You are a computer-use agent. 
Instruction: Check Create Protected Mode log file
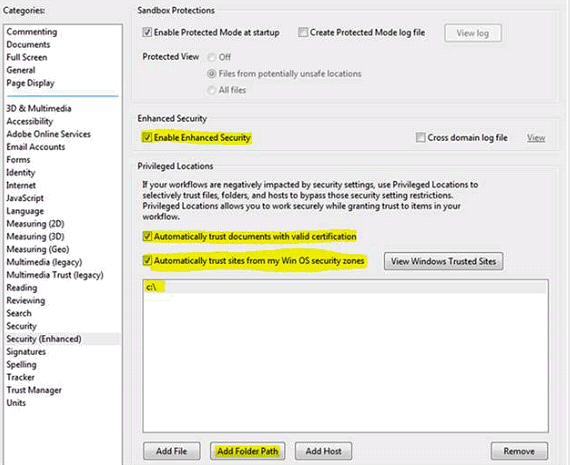coord(303,32)
